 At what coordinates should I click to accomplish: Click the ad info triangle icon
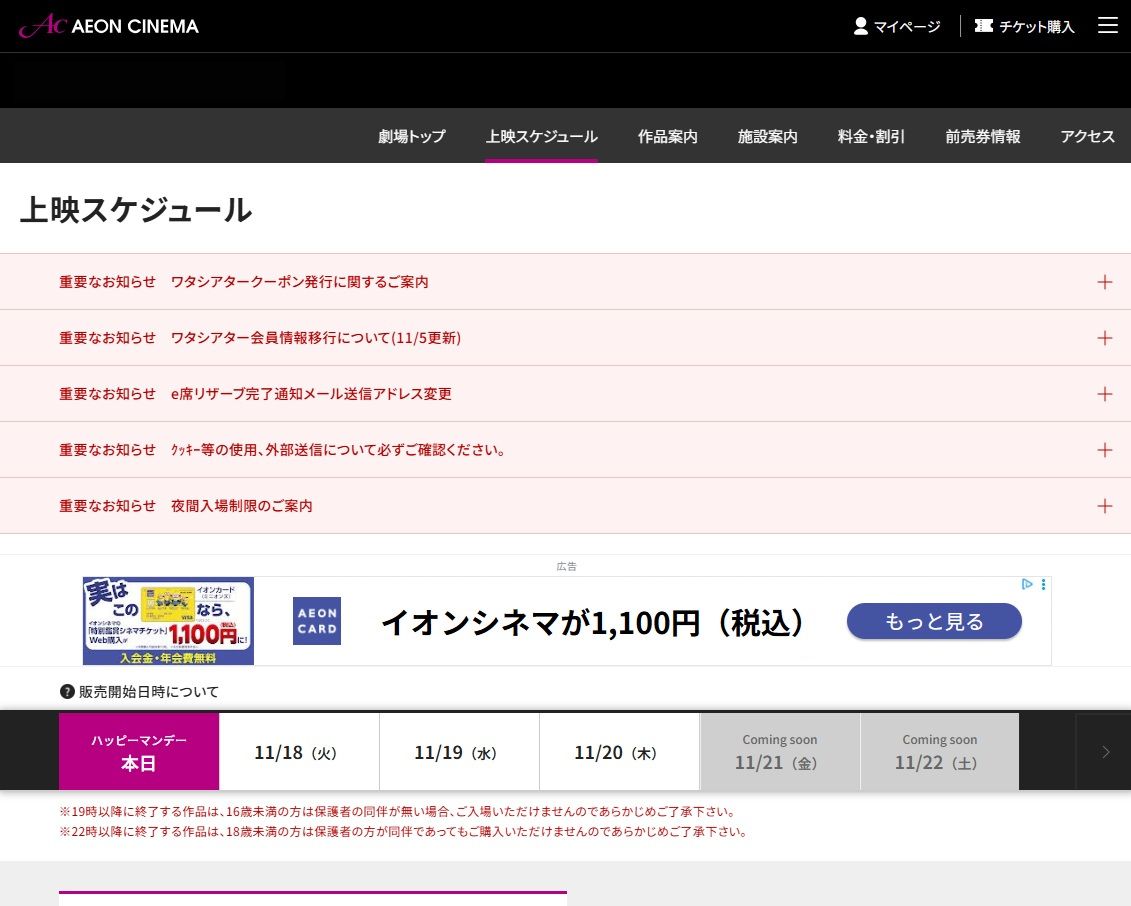pos(1027,584)
